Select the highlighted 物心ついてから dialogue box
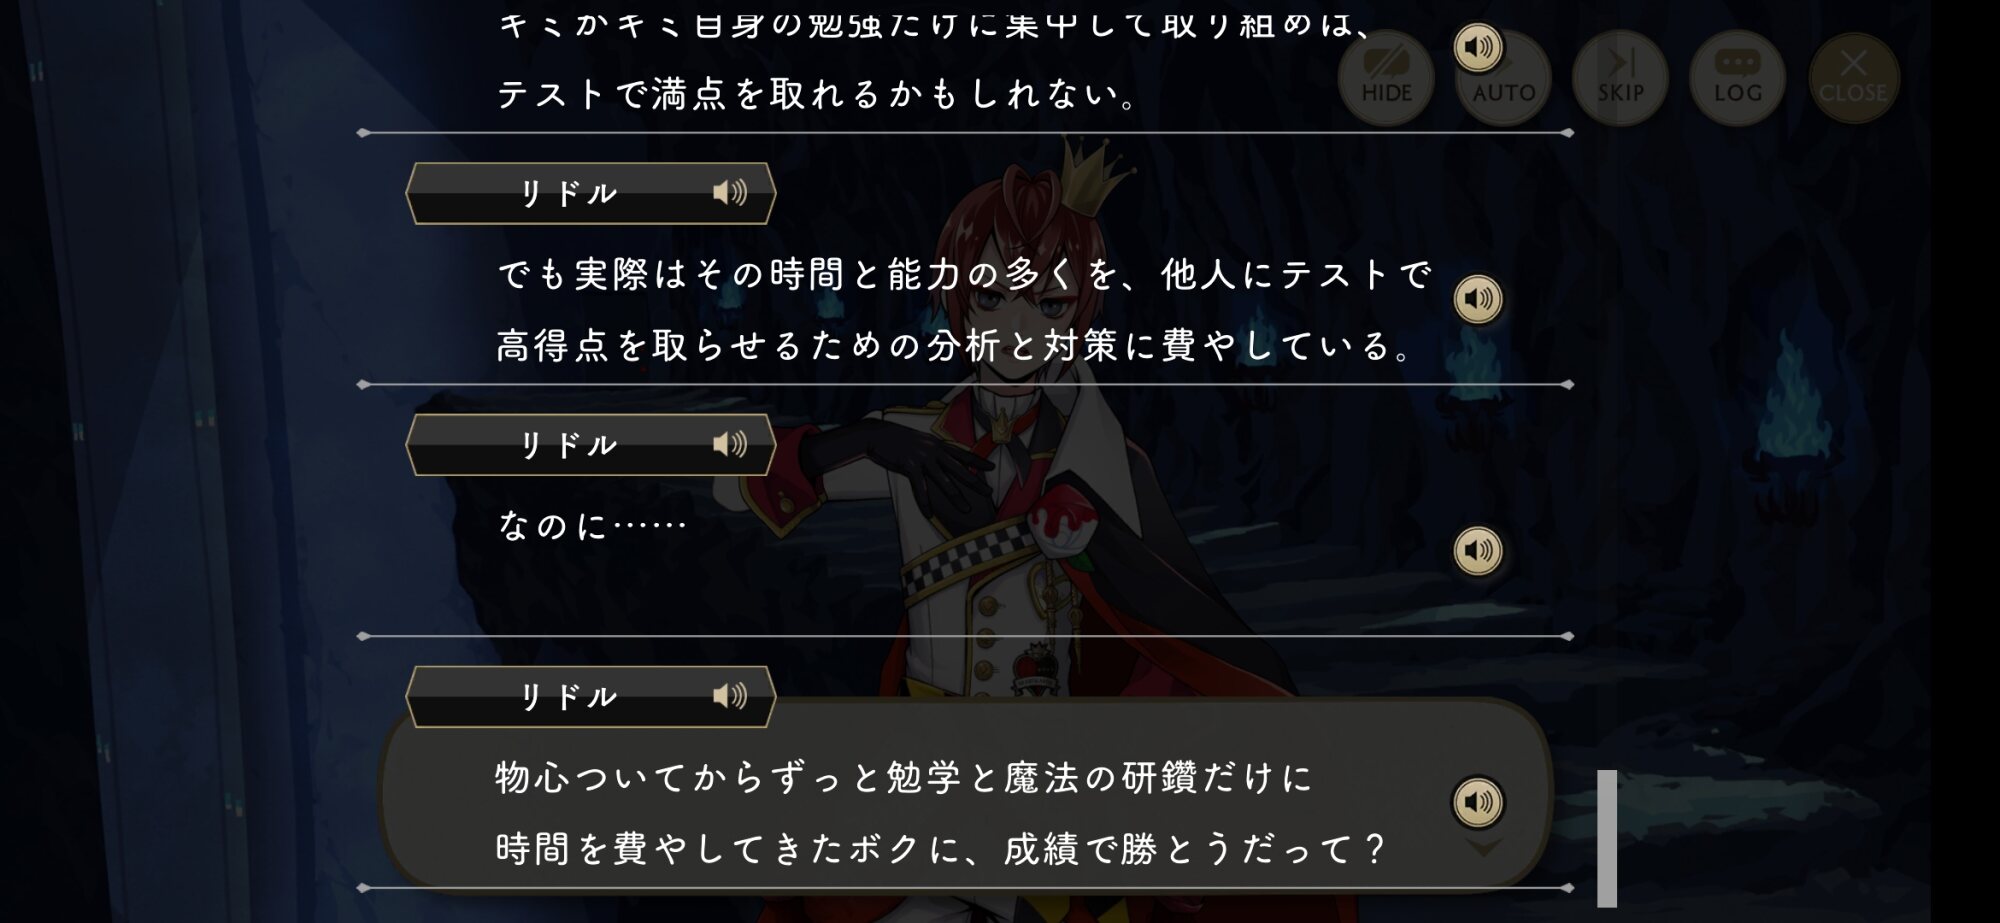Screen dimensions: 2000x923 pos(965,795)
